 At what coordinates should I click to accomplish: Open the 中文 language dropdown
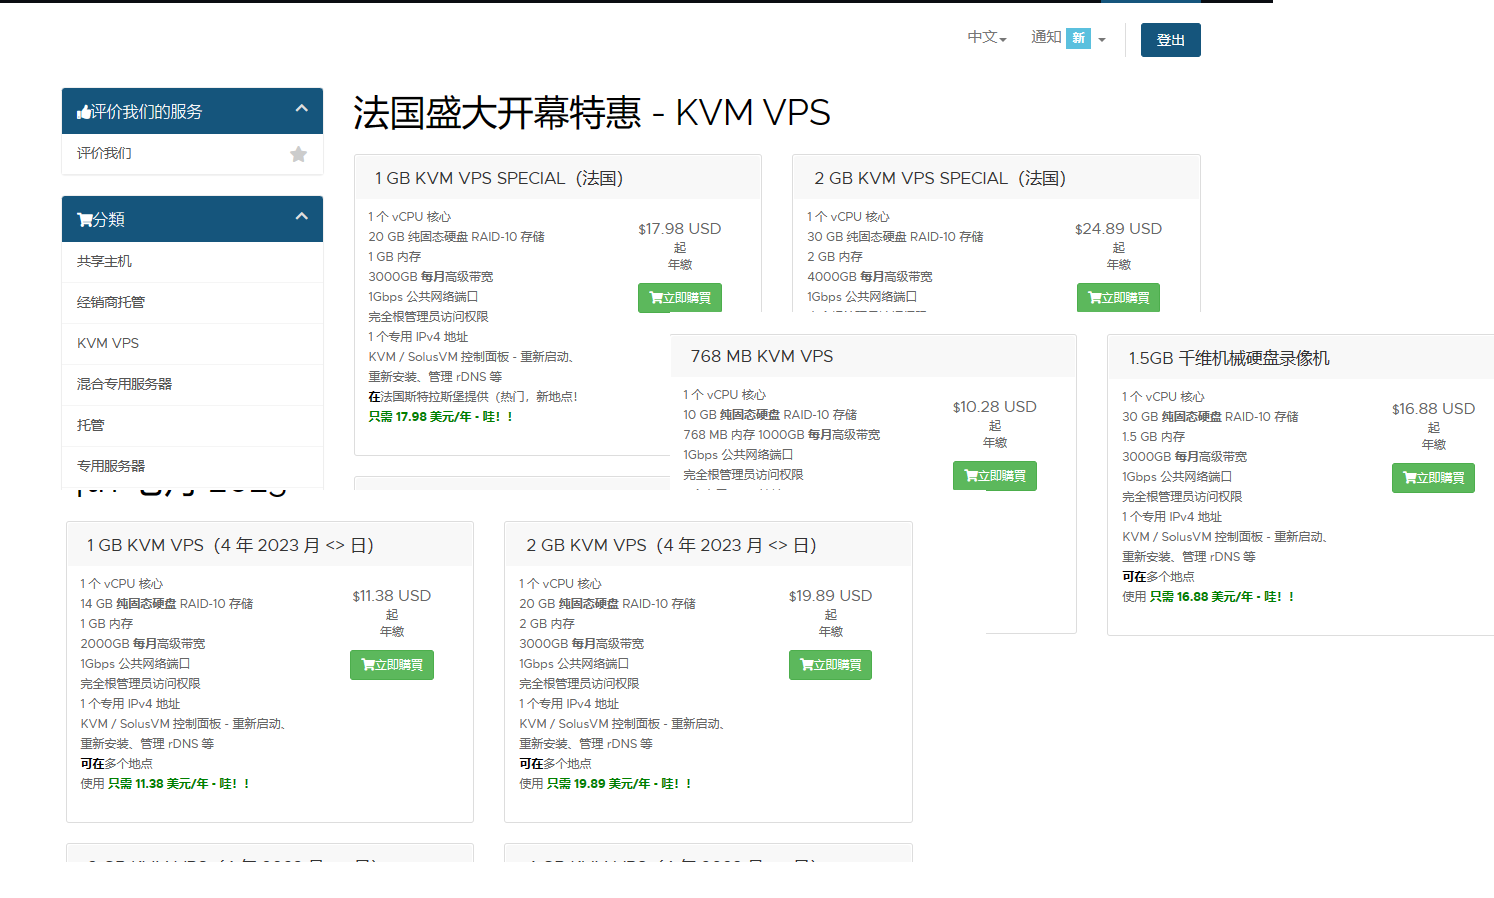(986, 38)
